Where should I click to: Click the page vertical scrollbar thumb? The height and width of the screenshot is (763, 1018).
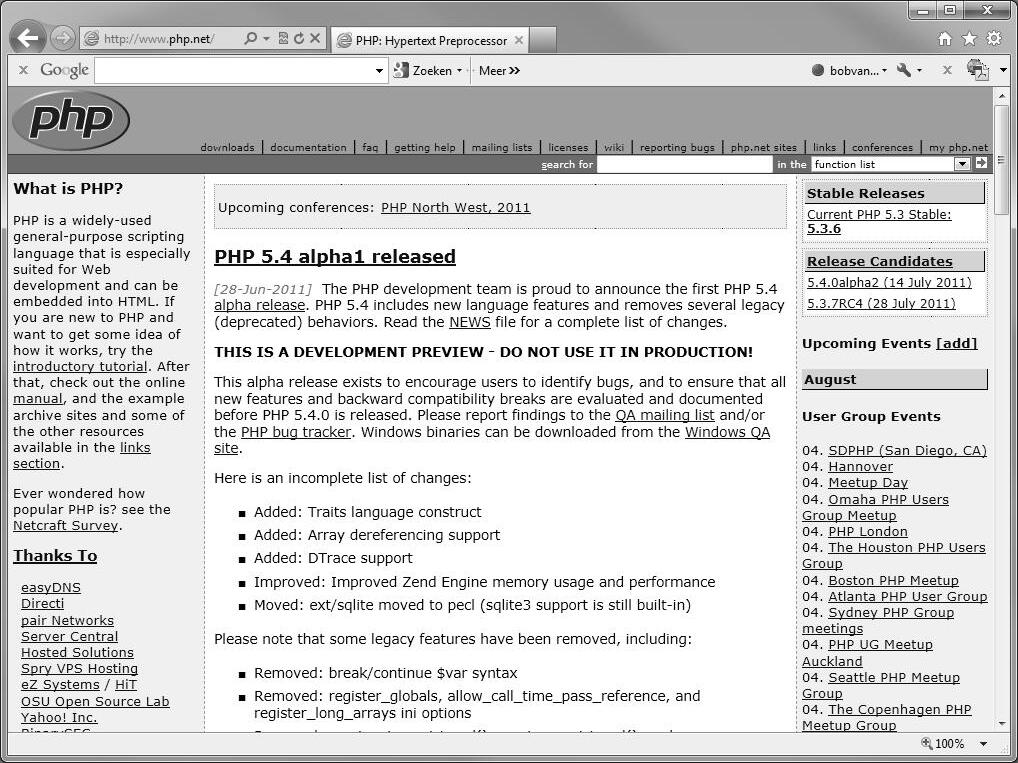(x=1002, y=159)
